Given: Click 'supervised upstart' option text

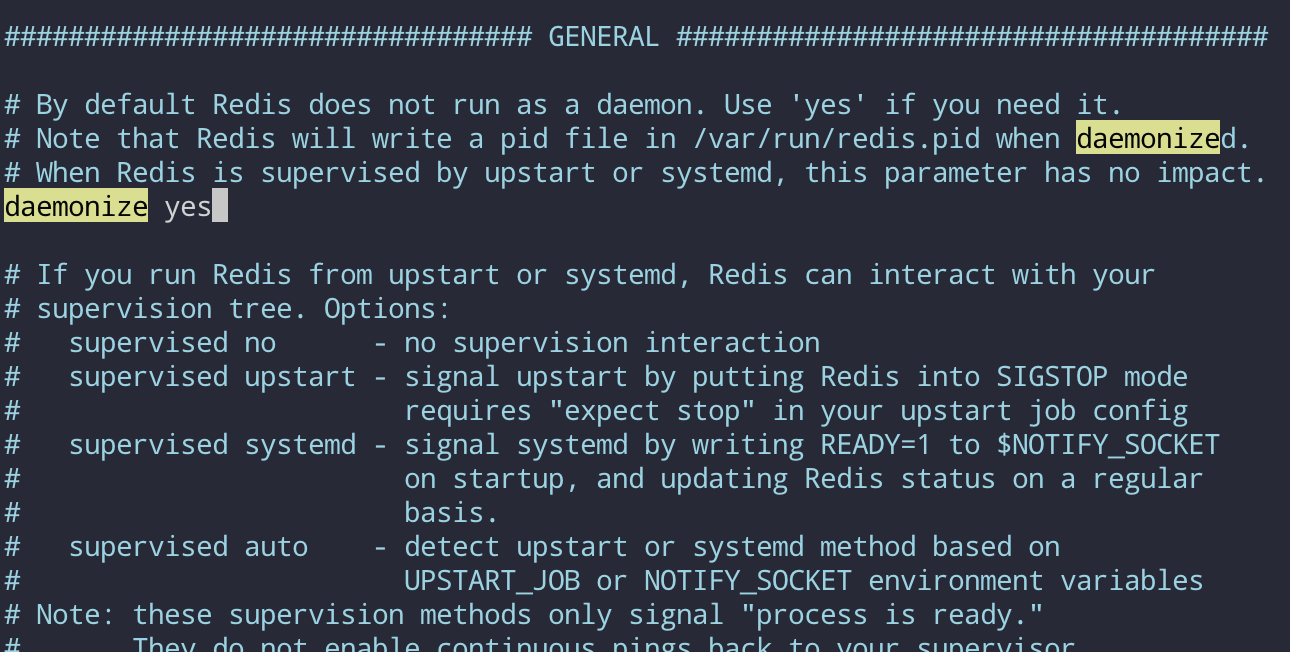Looking at the screenshot, I should click(x=212, y=377).
